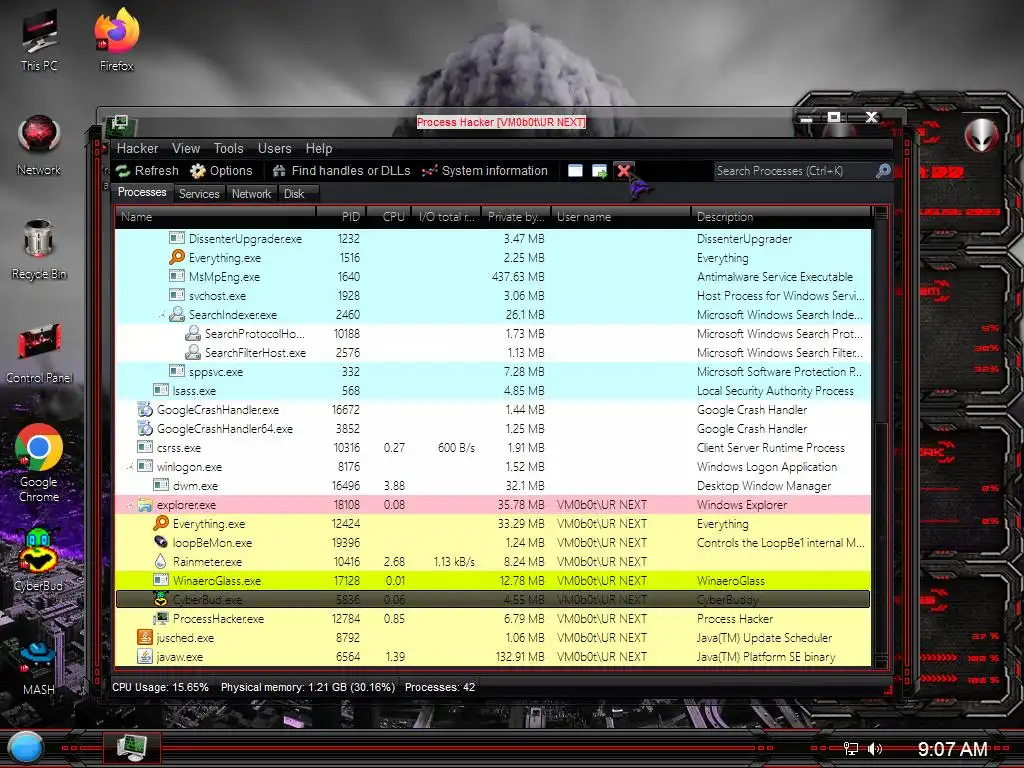Sort by the User name column header
Image resolution: width=1024 pixels, height=768 pixels.
point(620,217)
